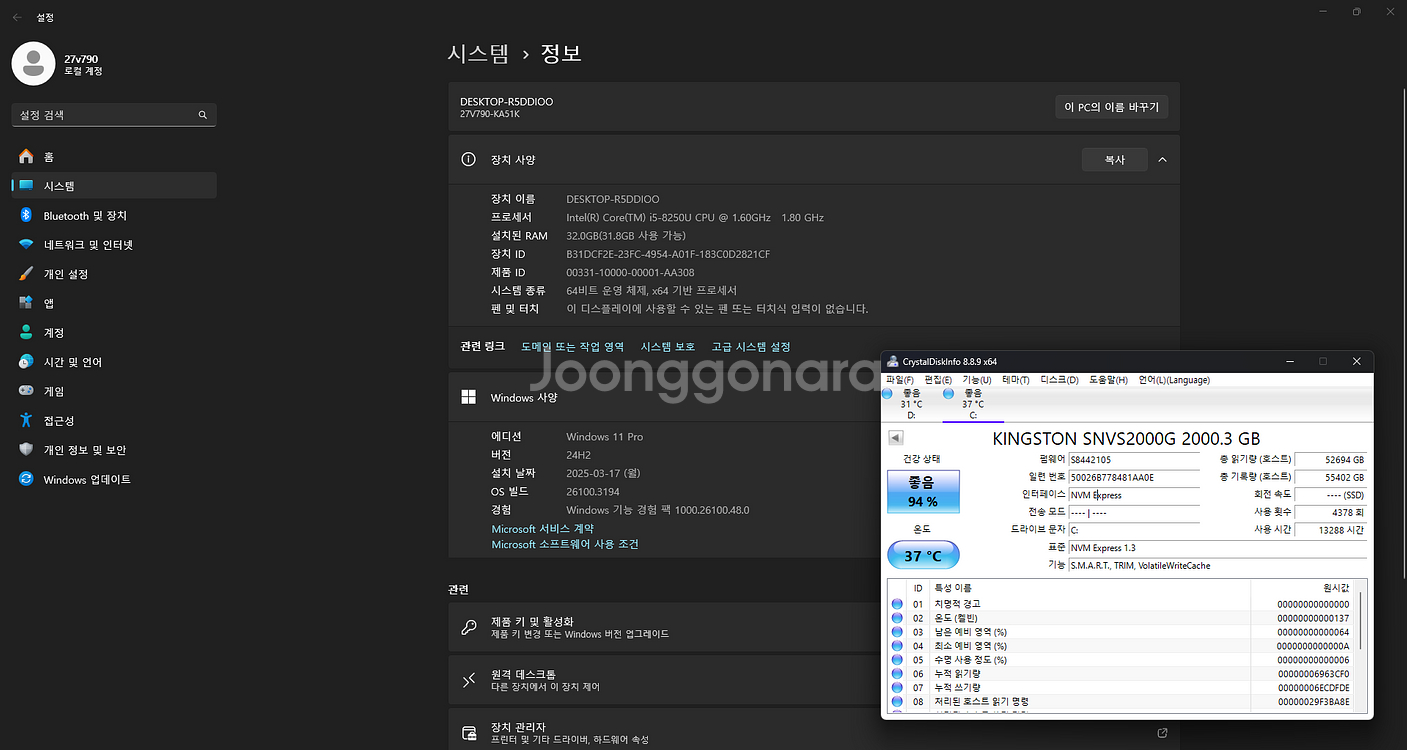This screenshot has height=750, width=1407.
Task: Click the 홈 home icon in the sidebar
Action: coord(25,157)
